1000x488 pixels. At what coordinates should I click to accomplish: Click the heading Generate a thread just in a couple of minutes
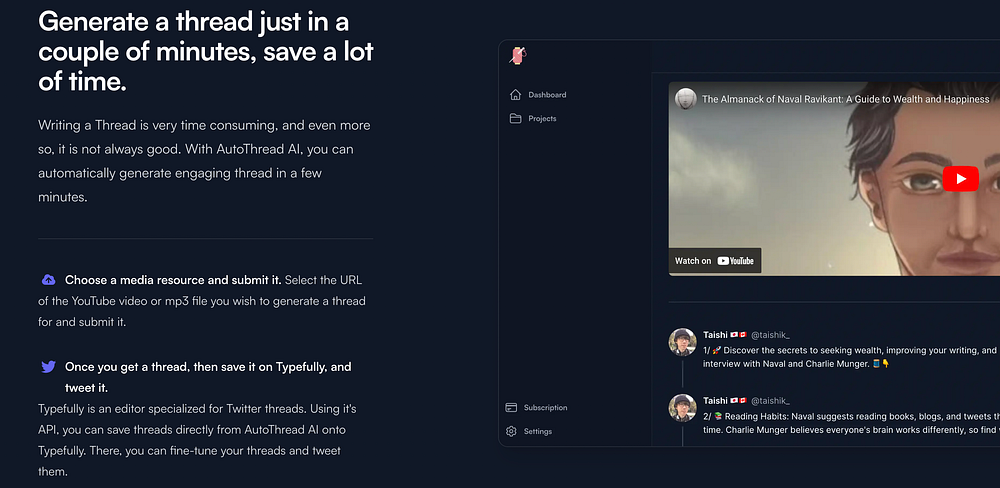pos(205,52)
